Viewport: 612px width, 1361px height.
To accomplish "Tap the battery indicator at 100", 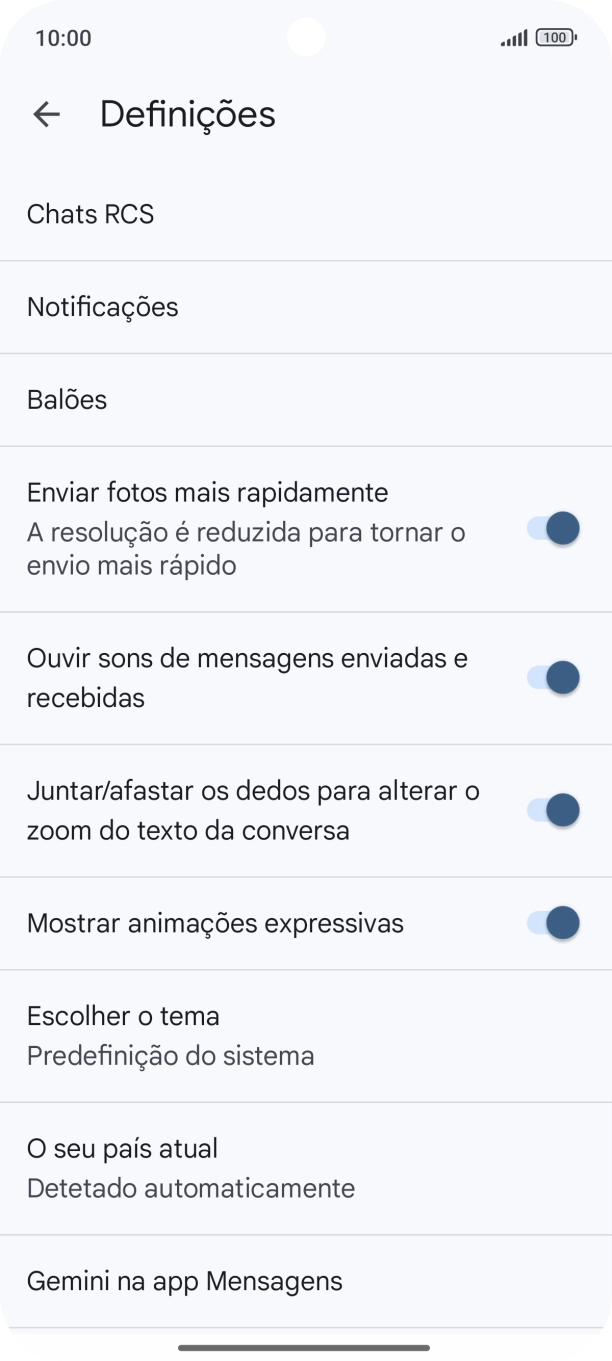I will [x=555, y=37].
